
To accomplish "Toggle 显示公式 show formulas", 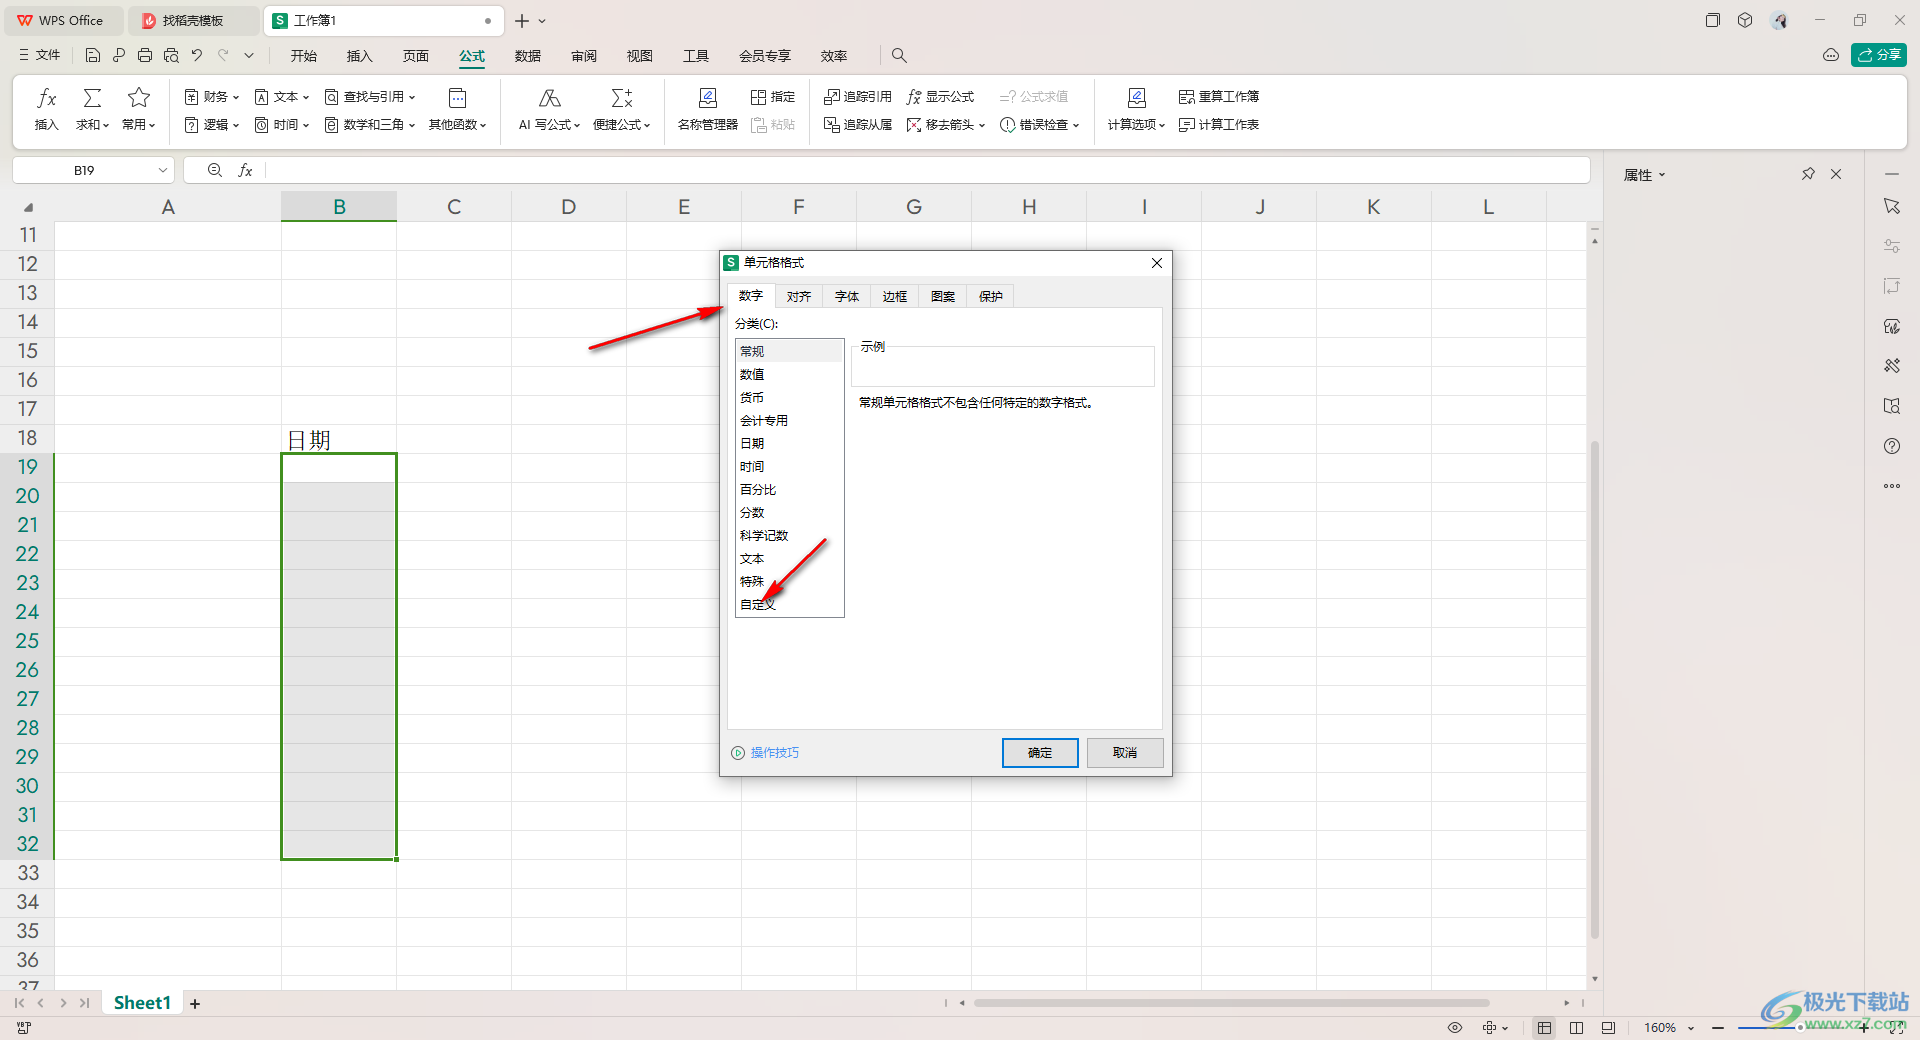I will (x=941, y=97).
